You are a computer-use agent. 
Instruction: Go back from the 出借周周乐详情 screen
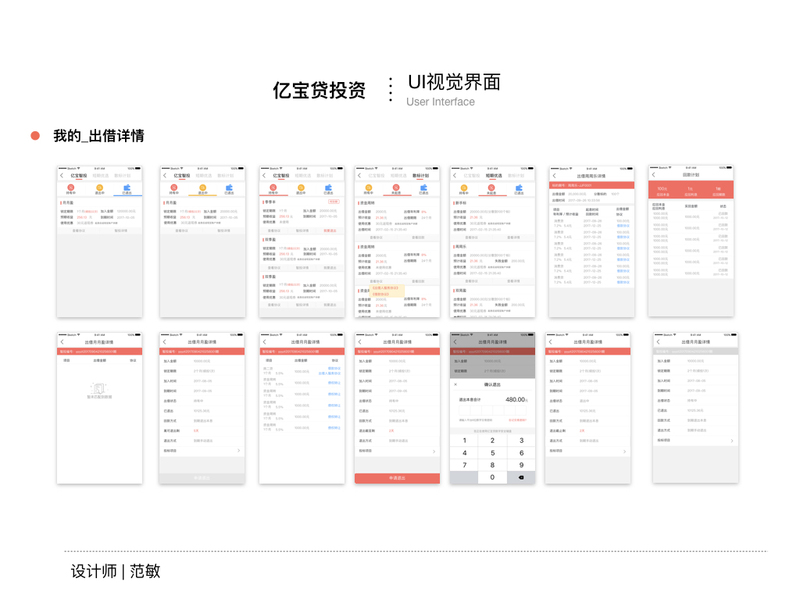point(555,176)
